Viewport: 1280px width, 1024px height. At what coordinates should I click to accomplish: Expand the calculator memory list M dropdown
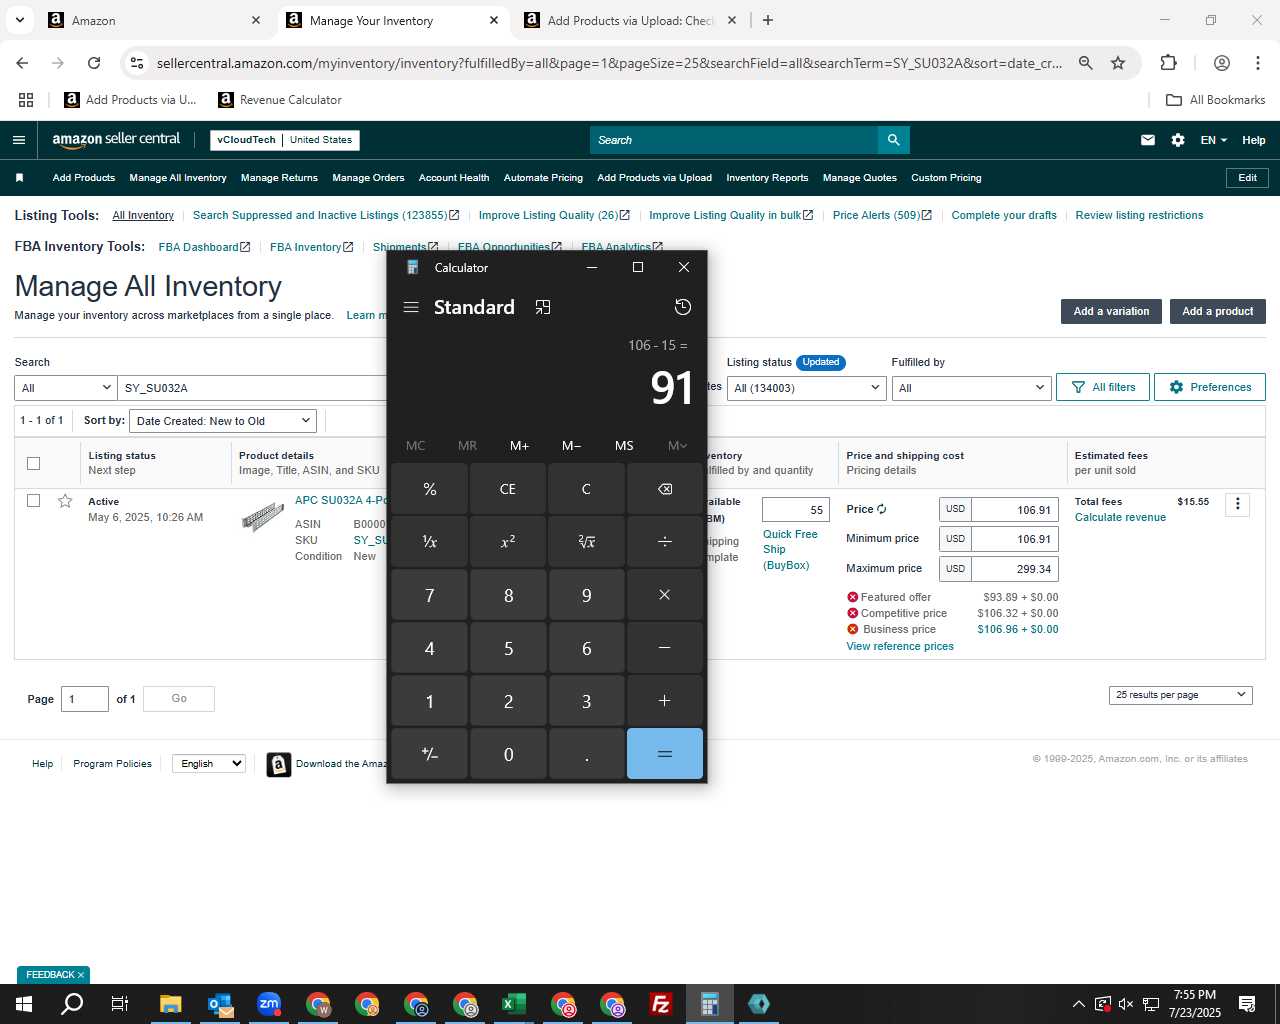[677, 446]
